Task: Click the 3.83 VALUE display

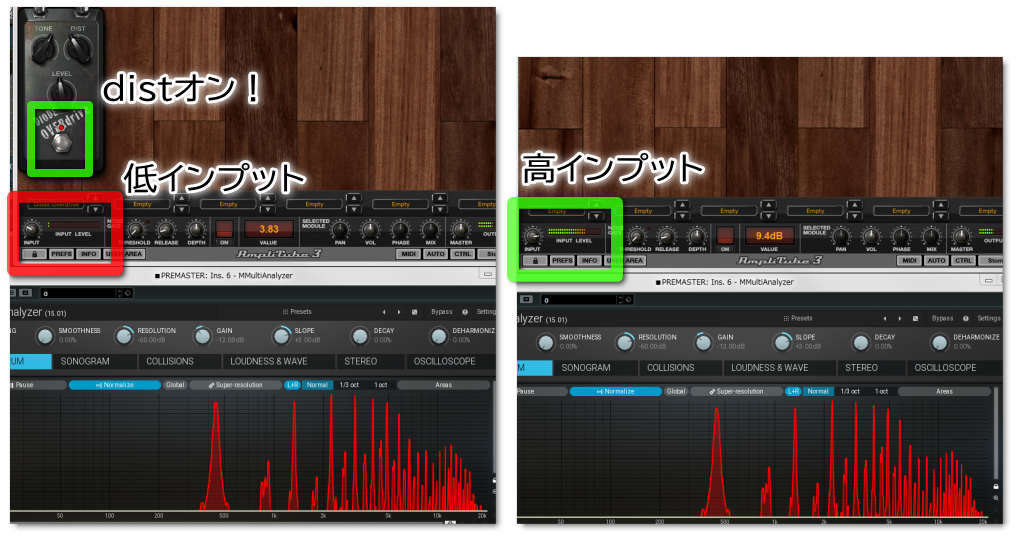Action: (269, 229)
